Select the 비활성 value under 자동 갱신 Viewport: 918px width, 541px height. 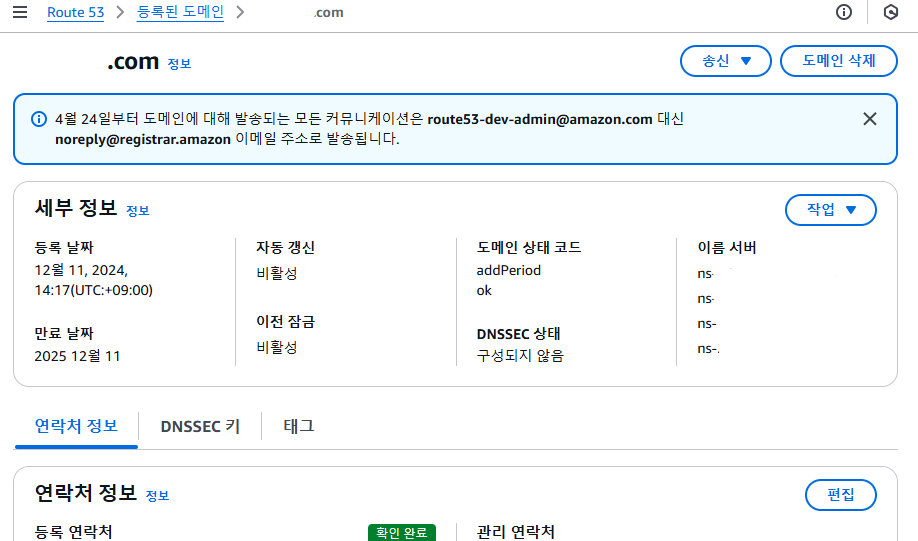pos(277,273)
